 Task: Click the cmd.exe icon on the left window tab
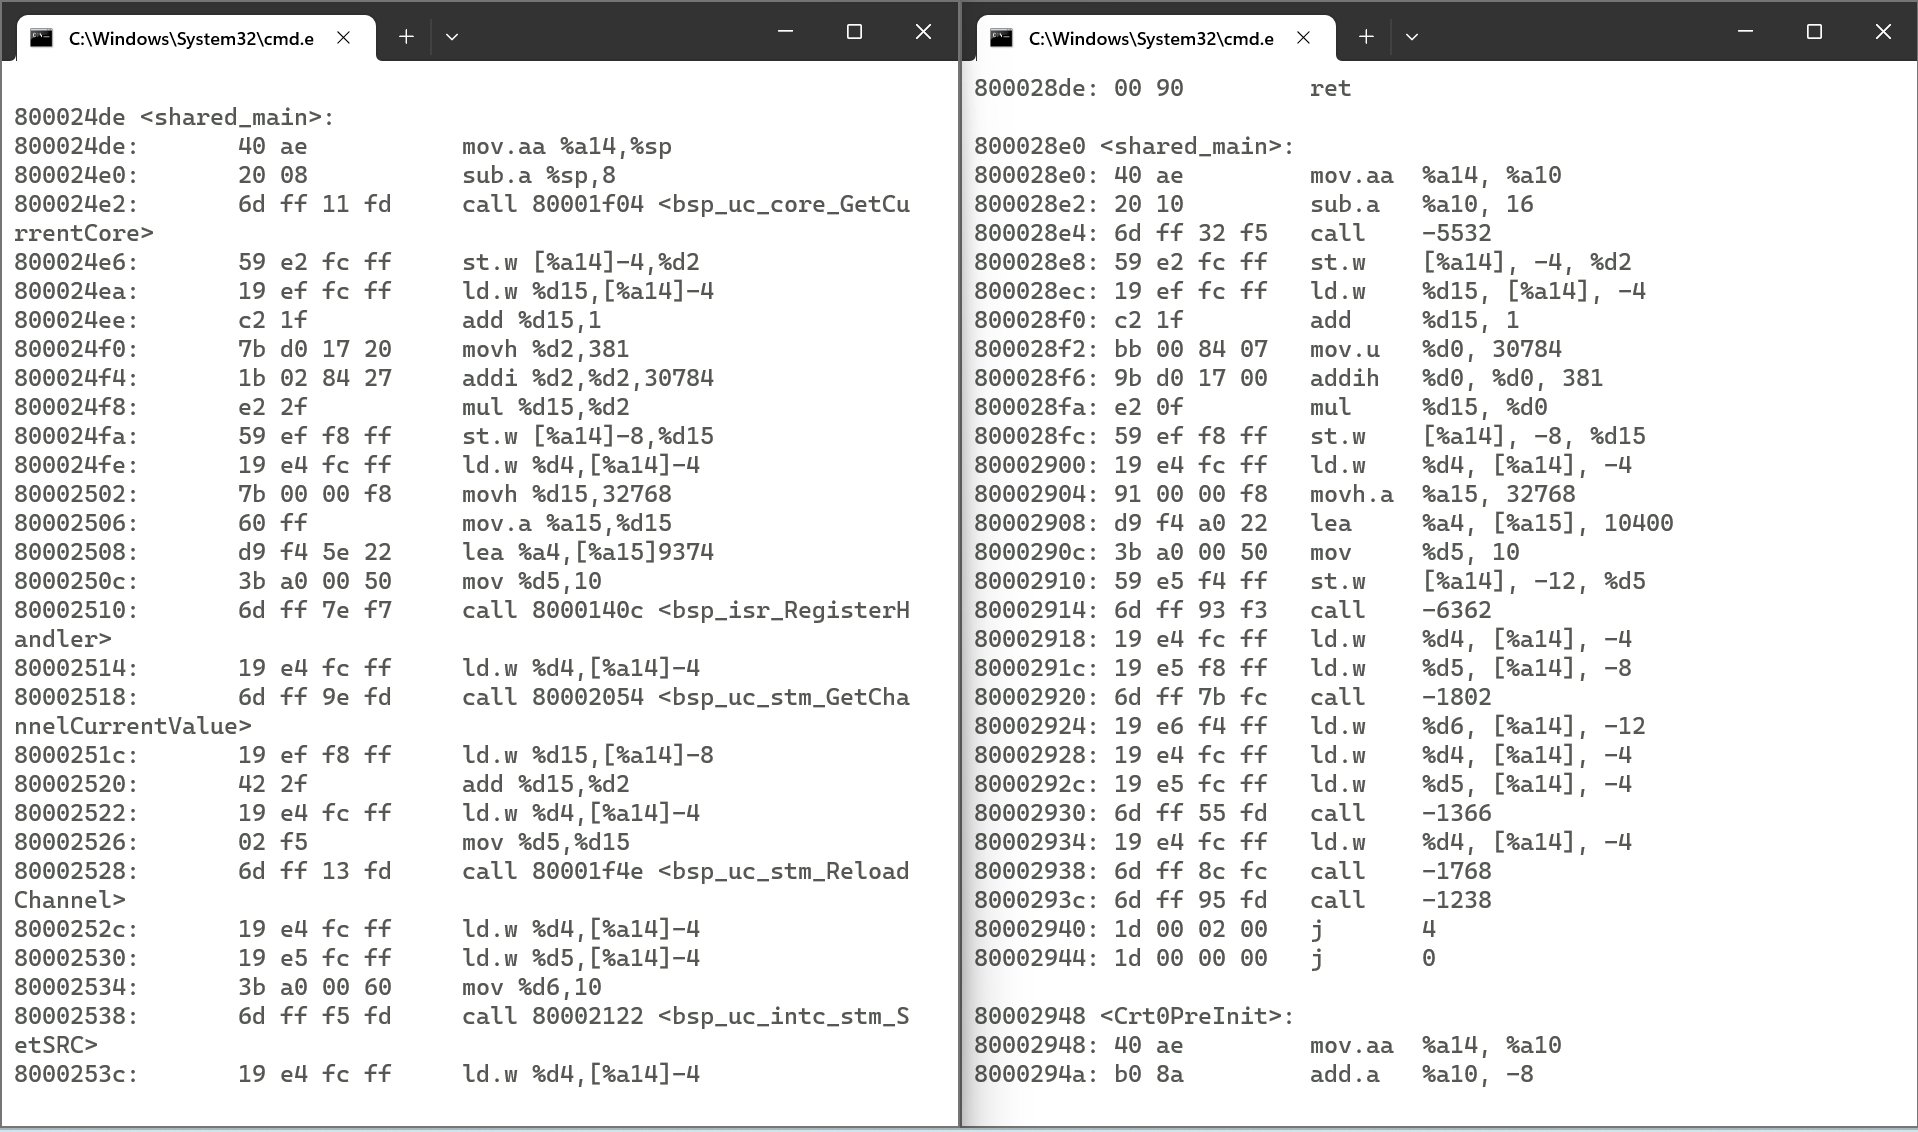[x=41, y=37]
